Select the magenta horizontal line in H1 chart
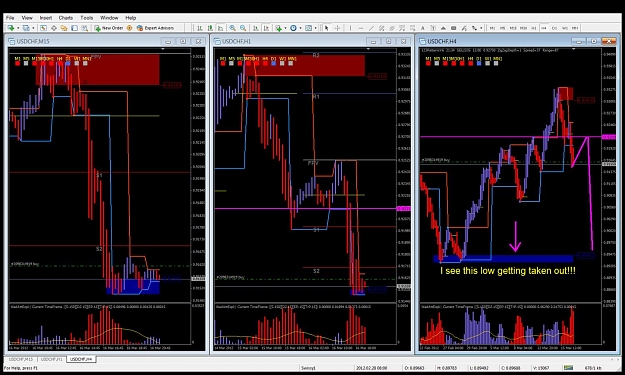 click(305, 208)
